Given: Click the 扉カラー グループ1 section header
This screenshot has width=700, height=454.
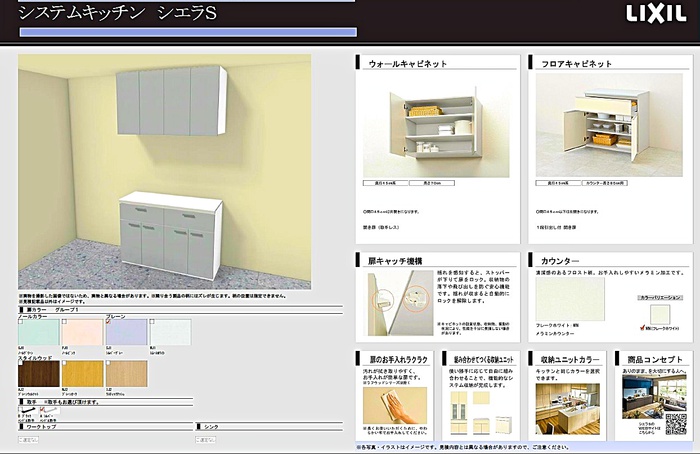Looking at the screenshot, I should pyautogui.click(x=50, y=311).
